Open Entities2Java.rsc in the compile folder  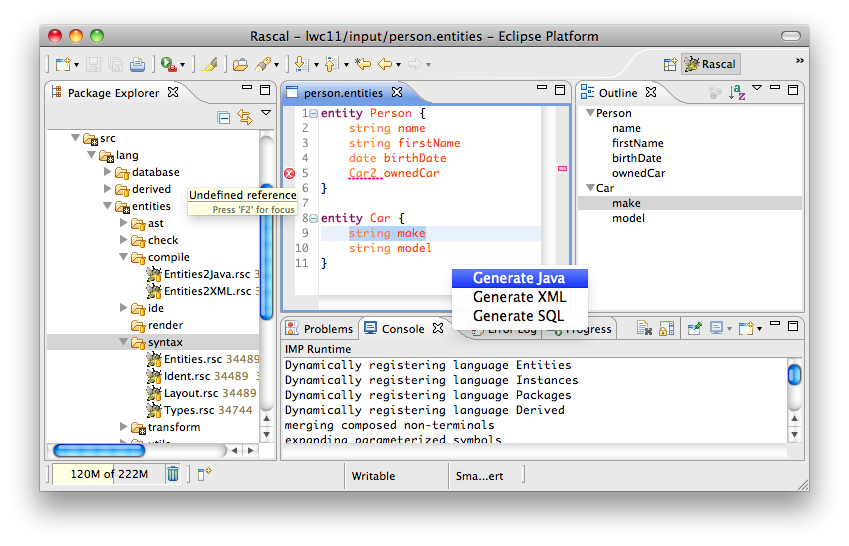point(205,274)
